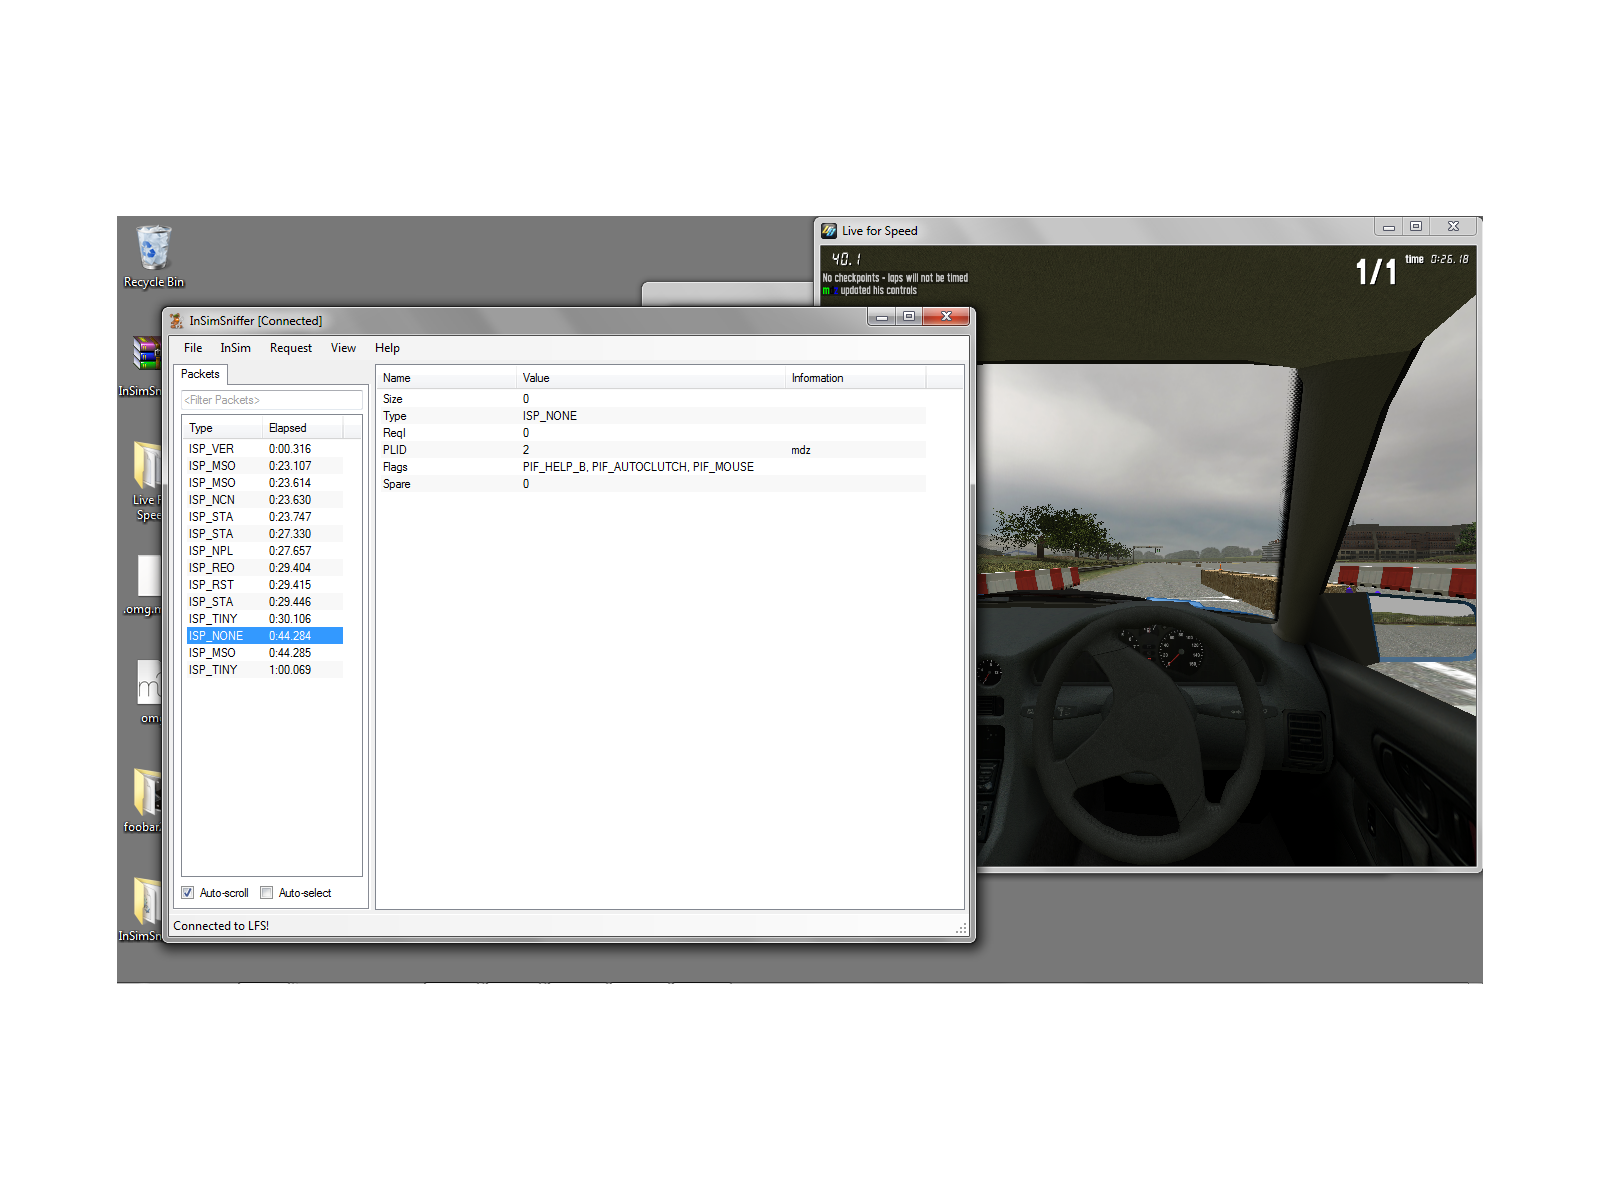Open the Recycle Bin desktop icon

154,256
